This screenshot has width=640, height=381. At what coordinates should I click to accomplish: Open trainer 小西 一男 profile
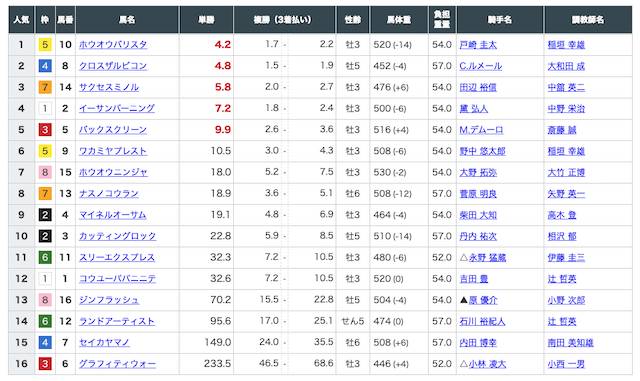coord(566,363)
